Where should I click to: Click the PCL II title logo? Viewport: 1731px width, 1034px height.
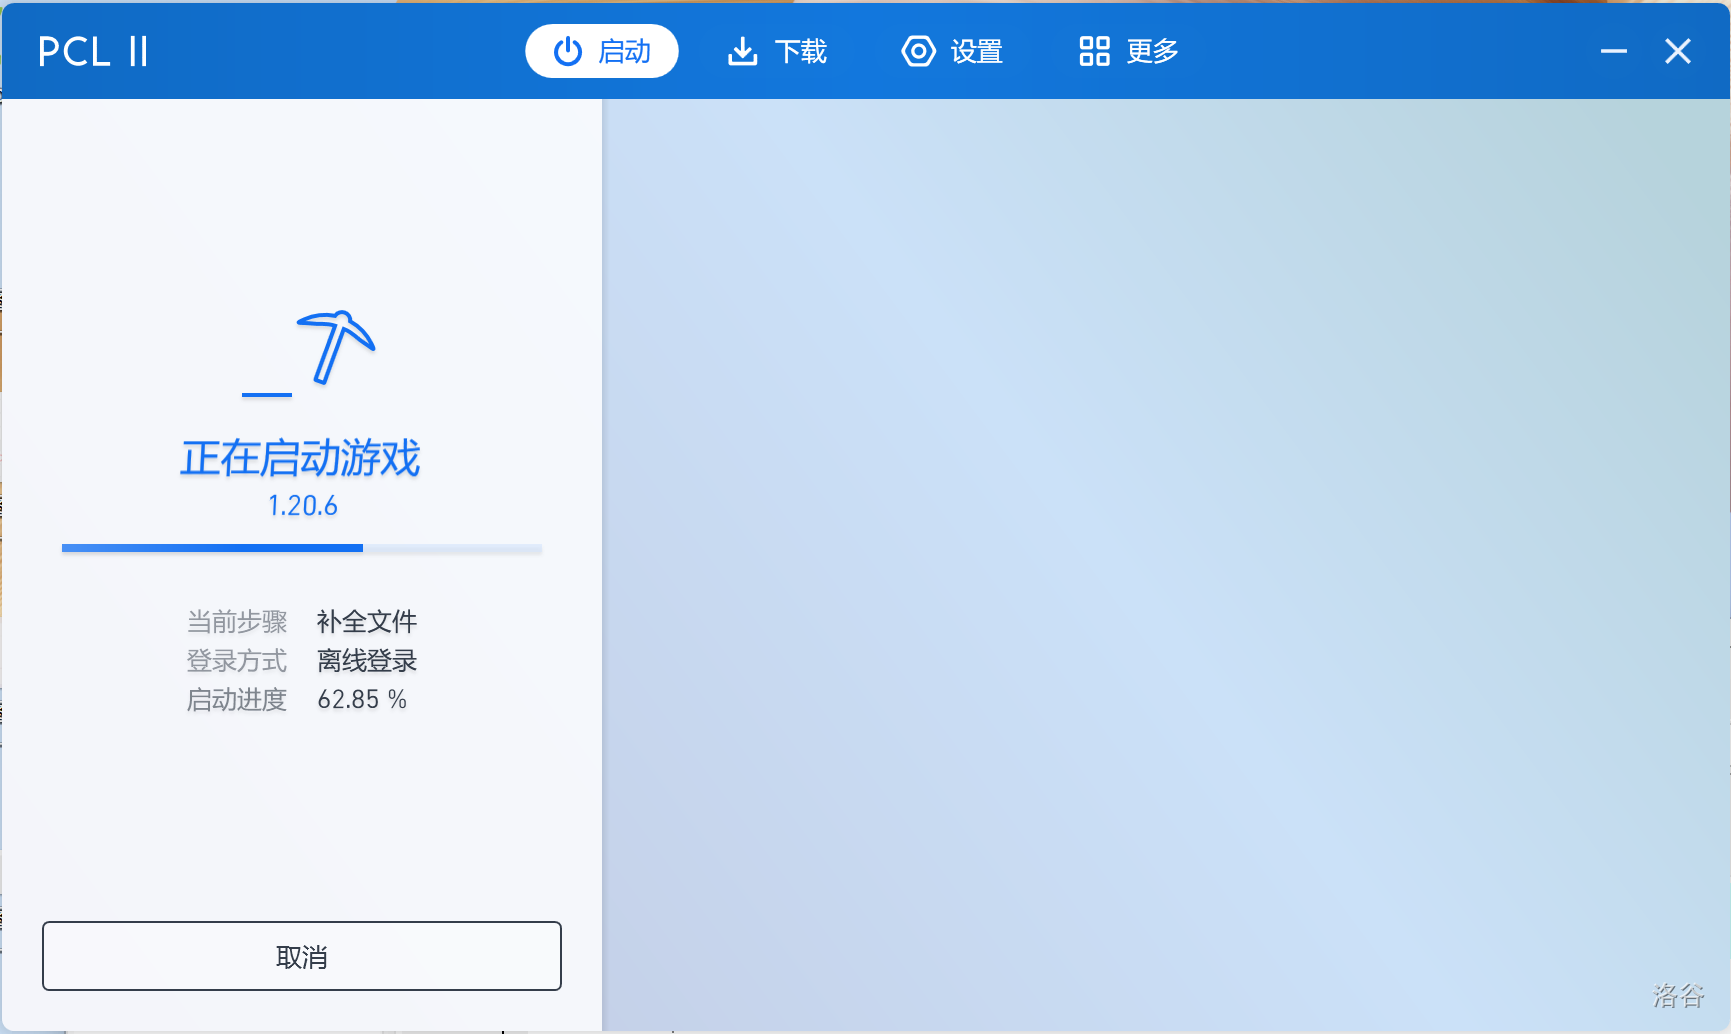click(93, 52)
